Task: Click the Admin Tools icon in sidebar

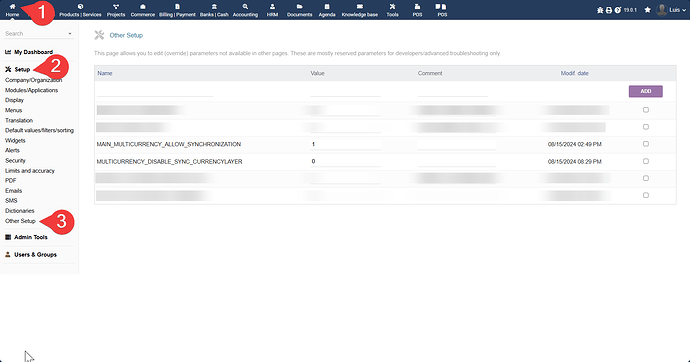Action: coord(8,237)
